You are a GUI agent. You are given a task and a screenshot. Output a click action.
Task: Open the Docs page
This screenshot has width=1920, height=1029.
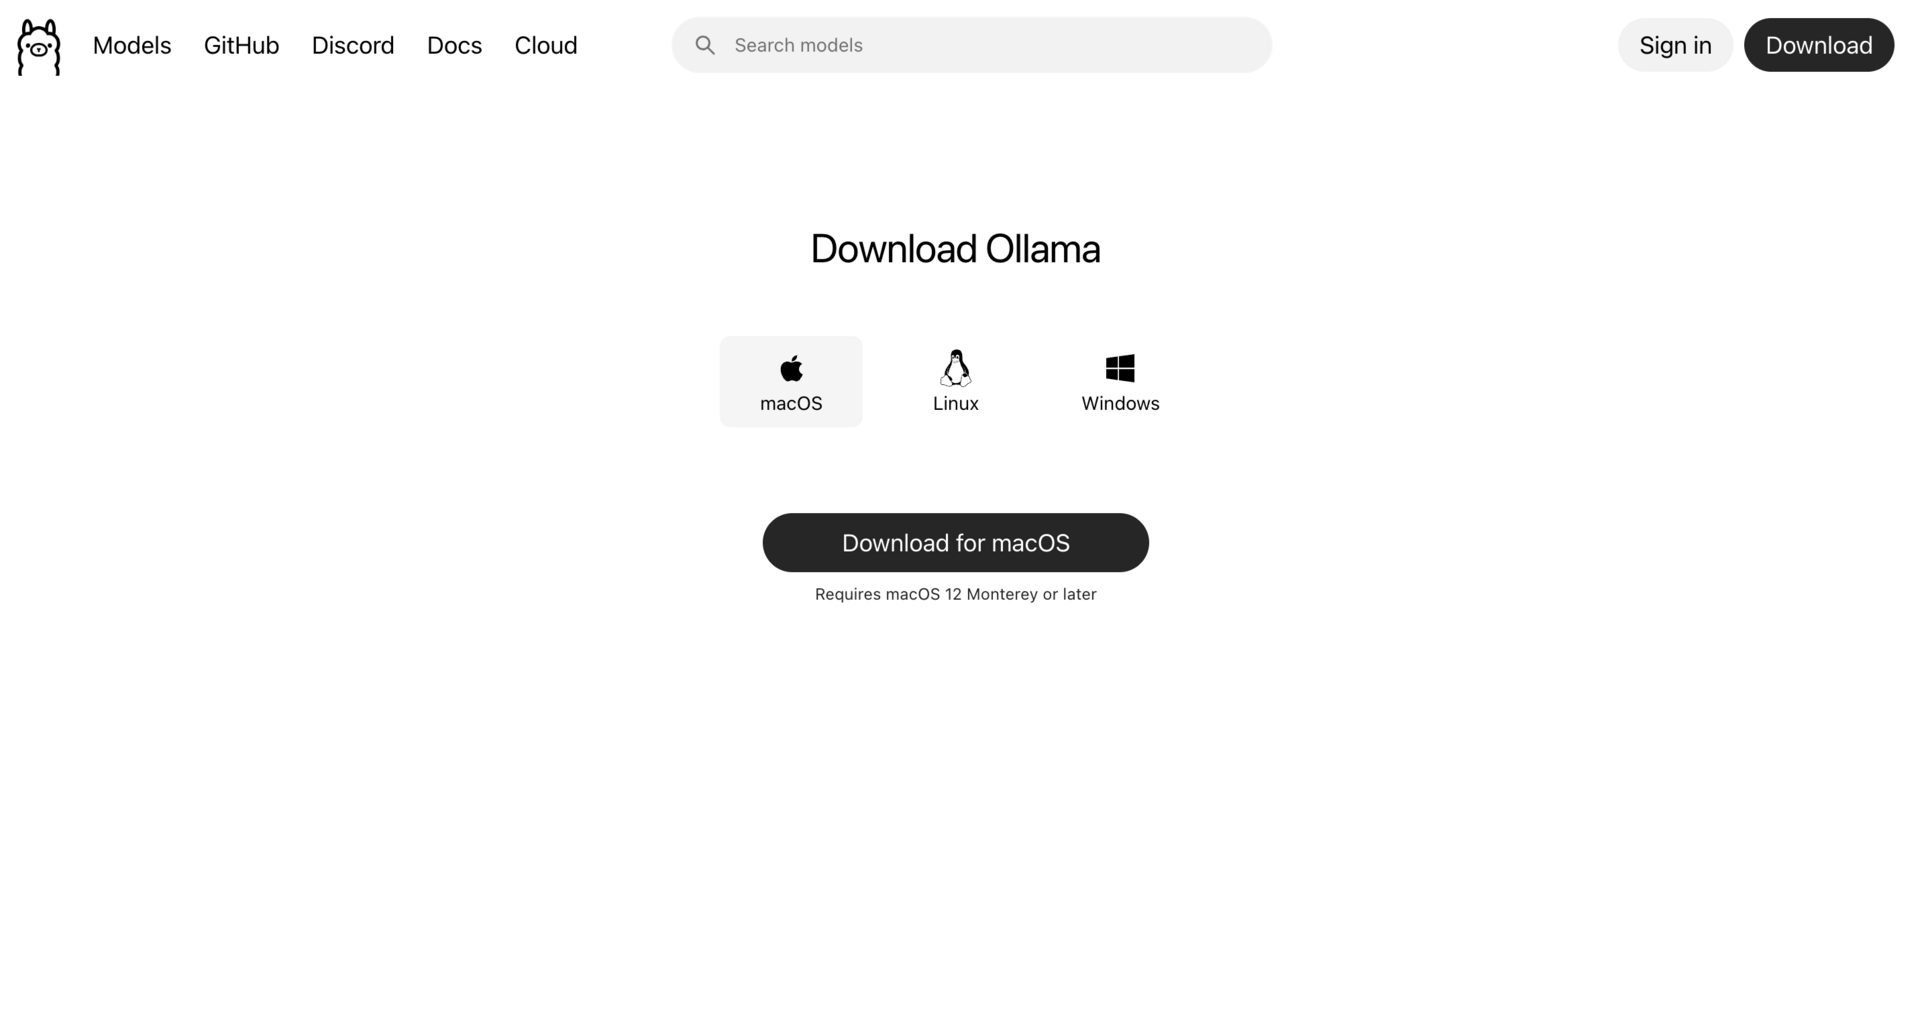tap(454, 45)
